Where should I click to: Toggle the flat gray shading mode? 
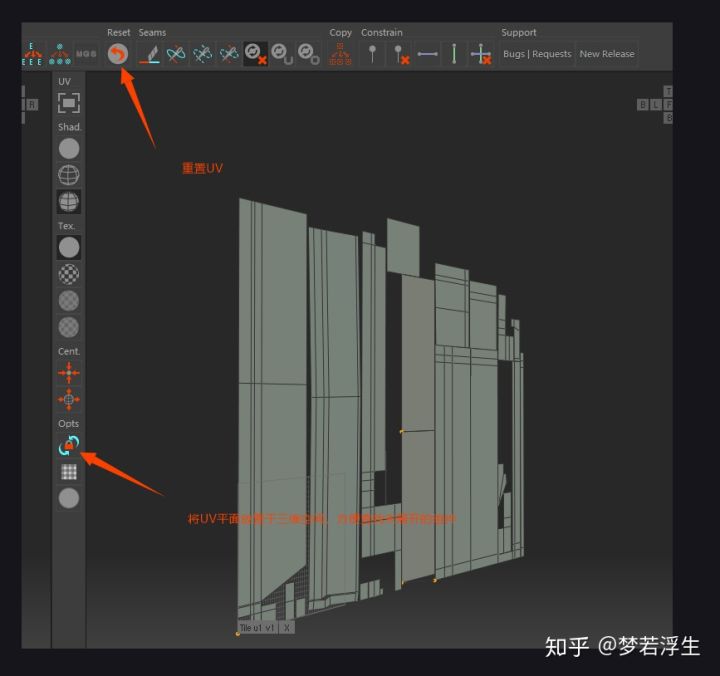[68, 148]
